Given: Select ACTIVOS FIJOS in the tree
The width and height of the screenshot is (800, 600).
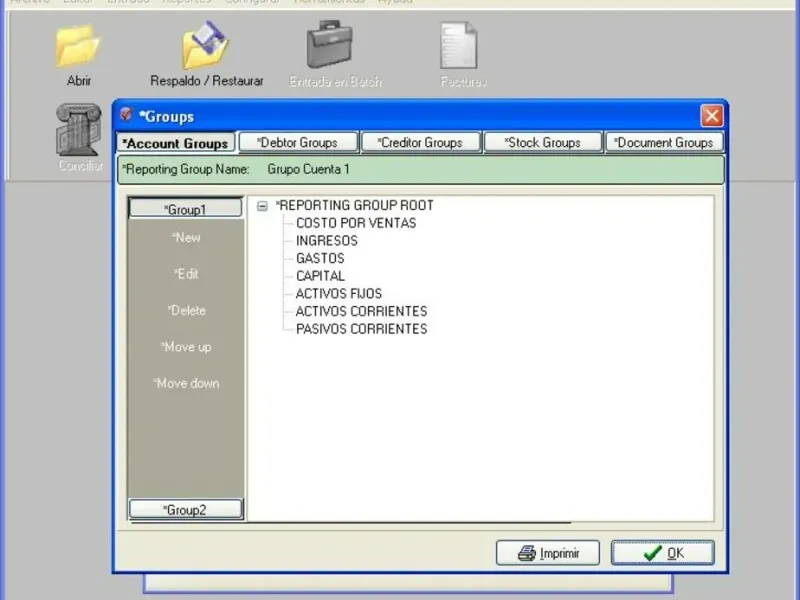Looking at the screenshot, I should pyautogui.click(x=339, y=293).
